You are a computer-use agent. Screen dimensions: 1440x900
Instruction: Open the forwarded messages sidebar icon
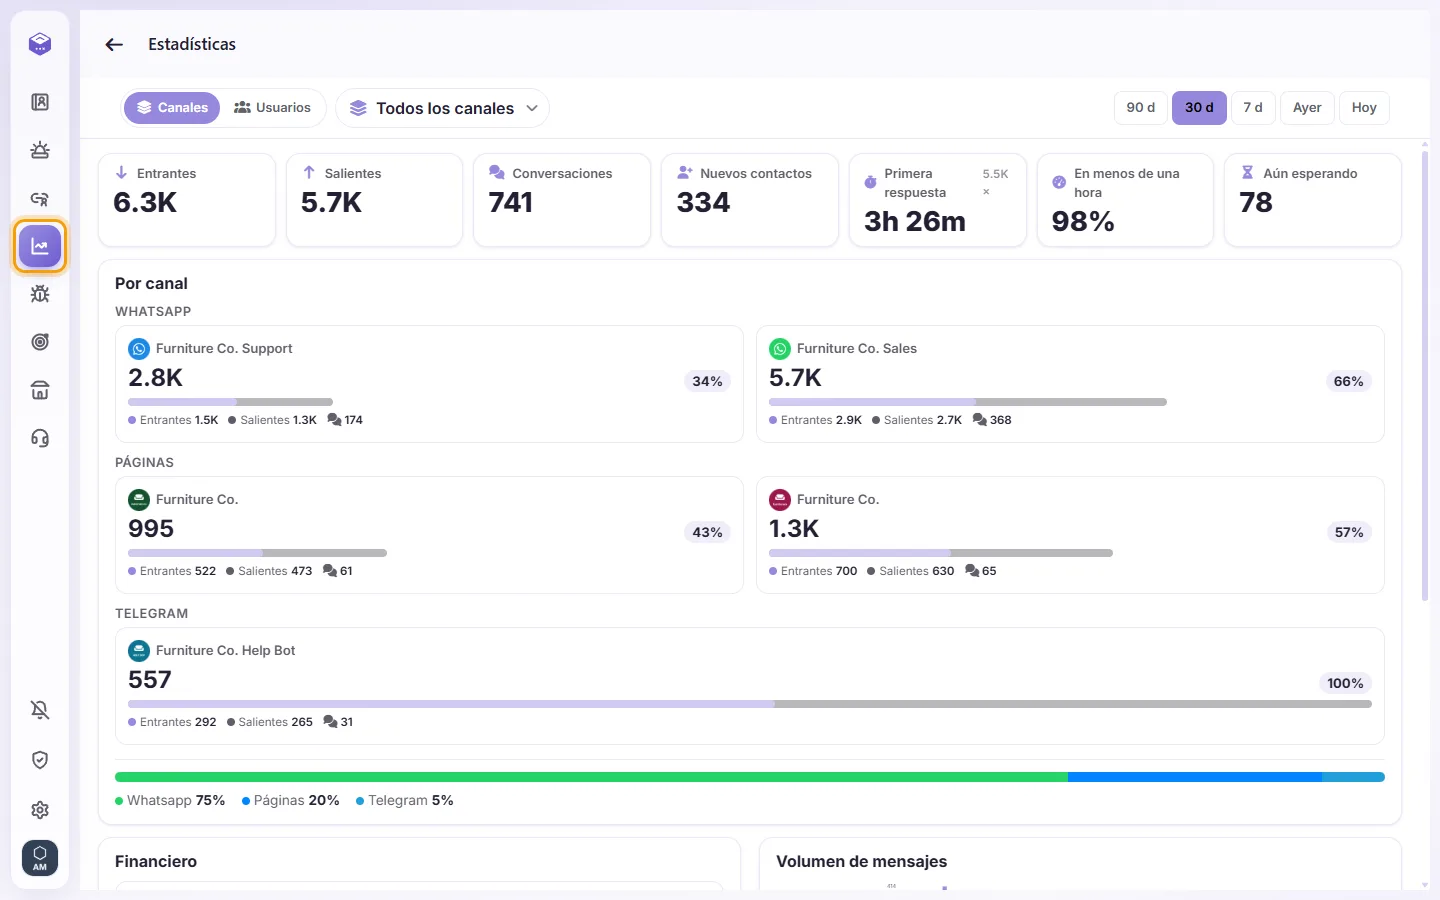[40, 198]
